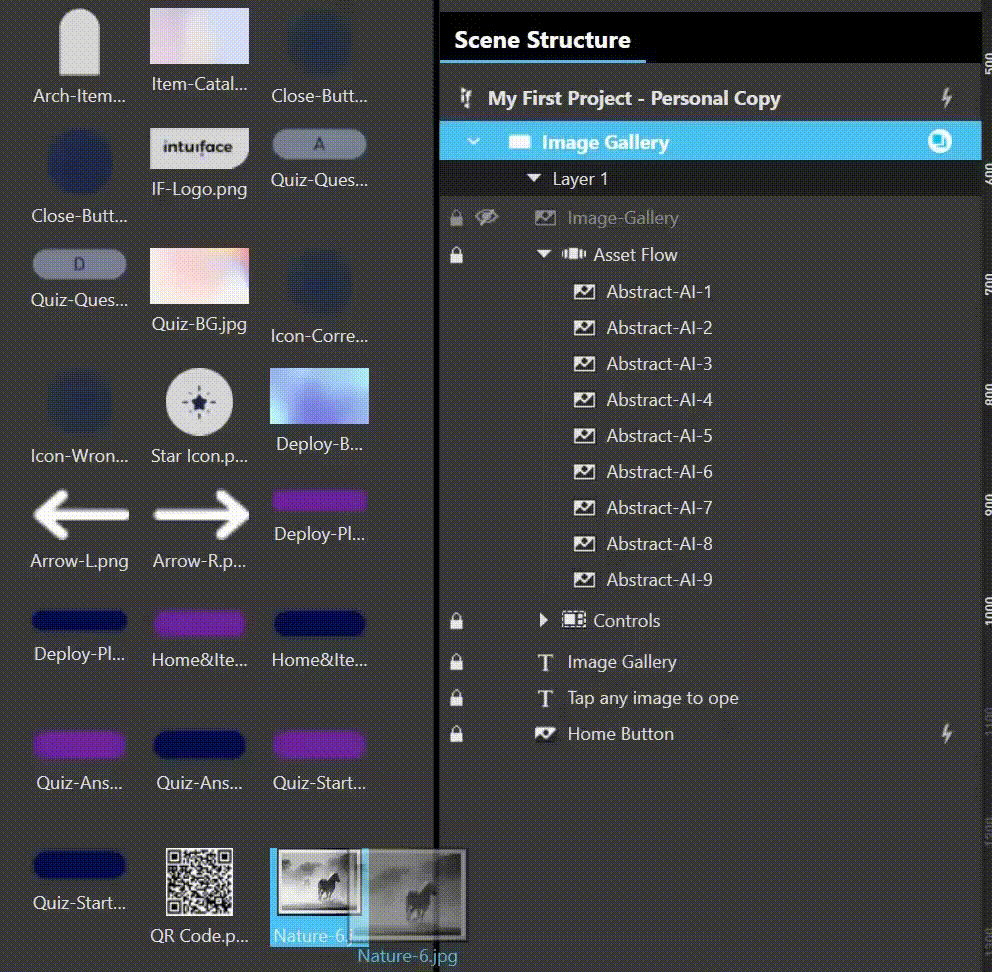Click the grayed image icon beside Image-Gallery
The height and width of the screenshot is (972, 992).
click(x=546, y=217)
